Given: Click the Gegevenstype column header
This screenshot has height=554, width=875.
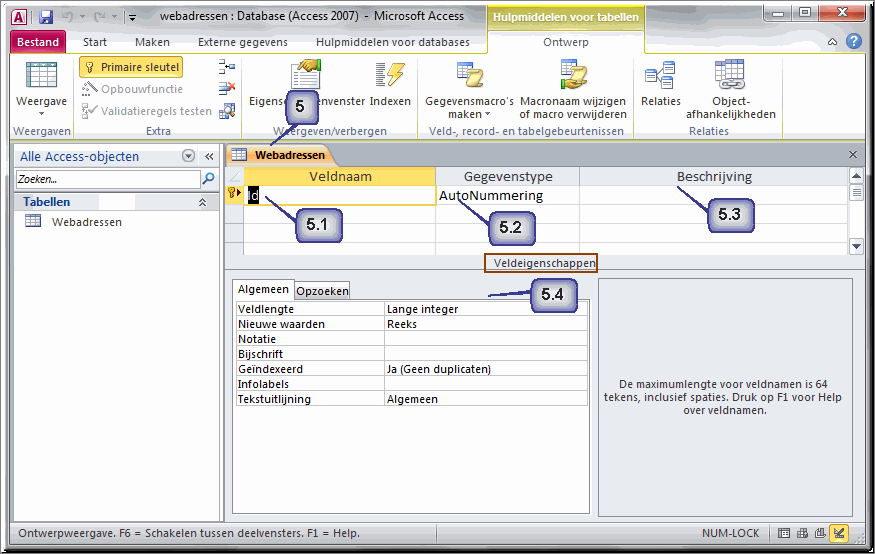Looking at the screenshot, I should click(508, 176).
